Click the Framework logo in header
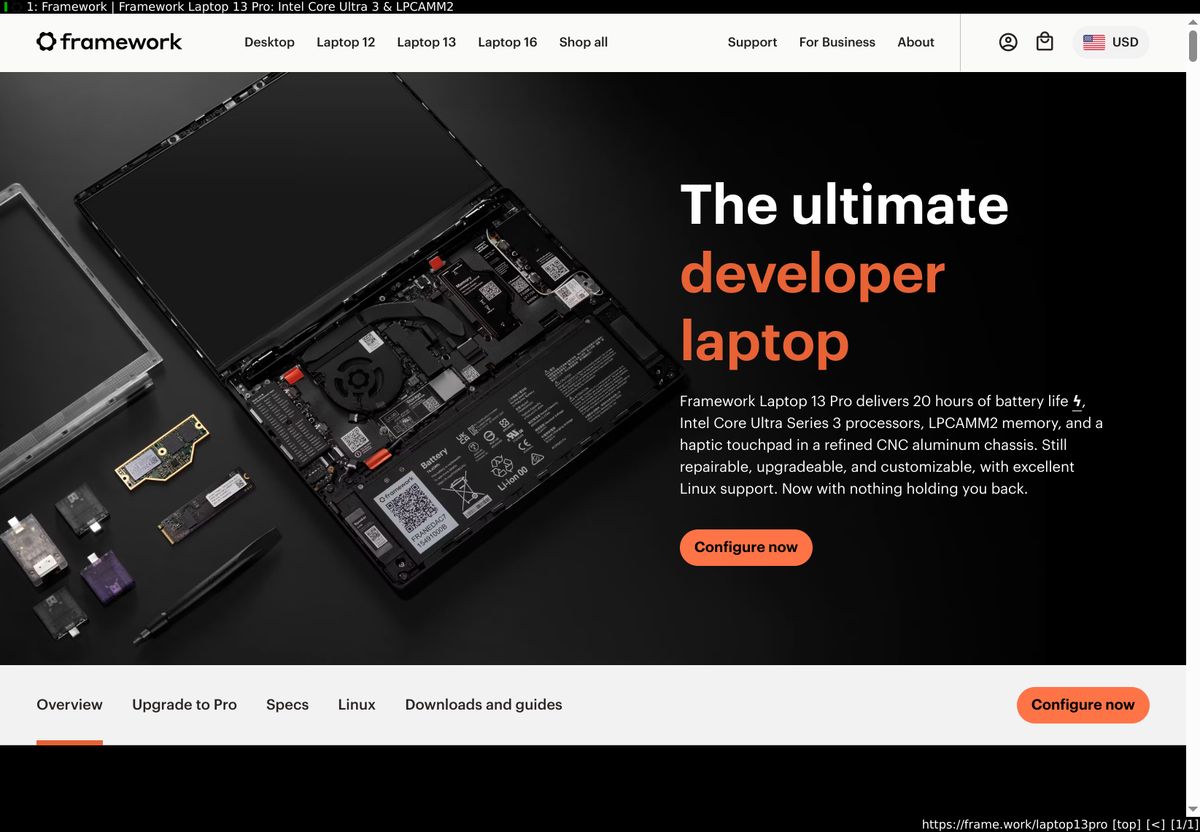 (x=109, y=42)
